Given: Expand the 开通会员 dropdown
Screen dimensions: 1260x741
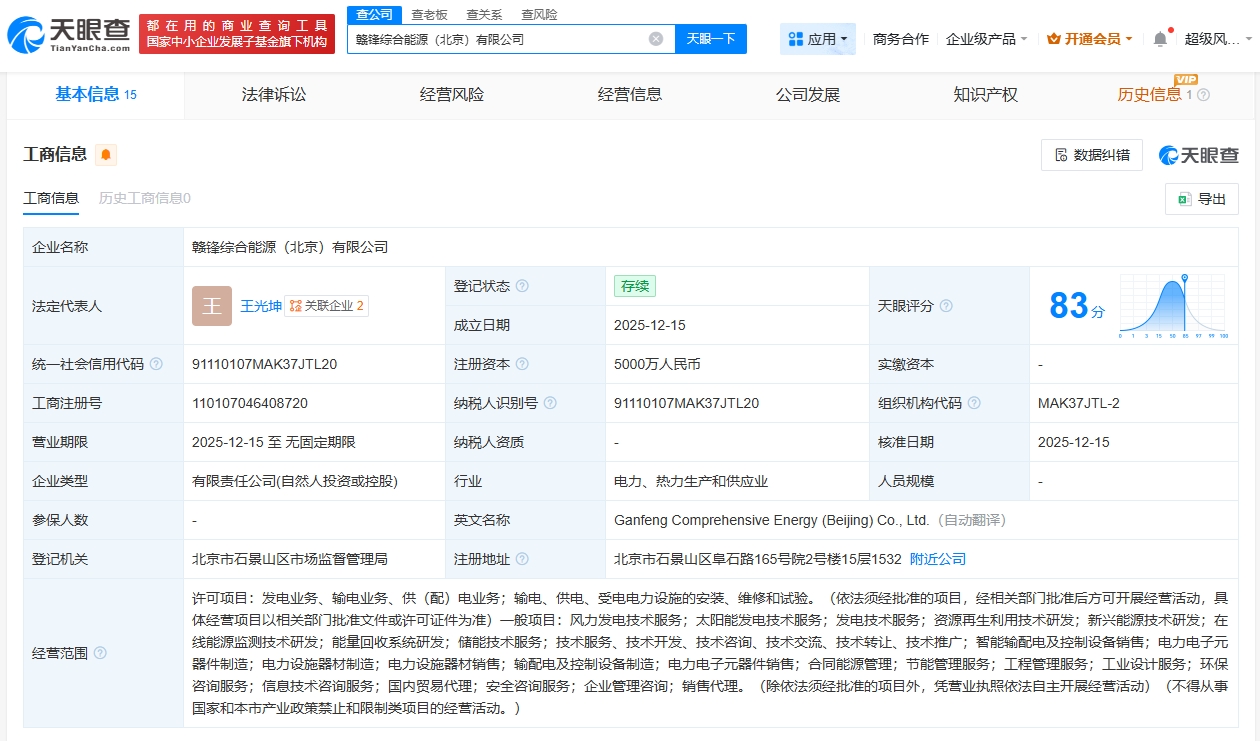Looking at the screenshot, I should 1090,39.
